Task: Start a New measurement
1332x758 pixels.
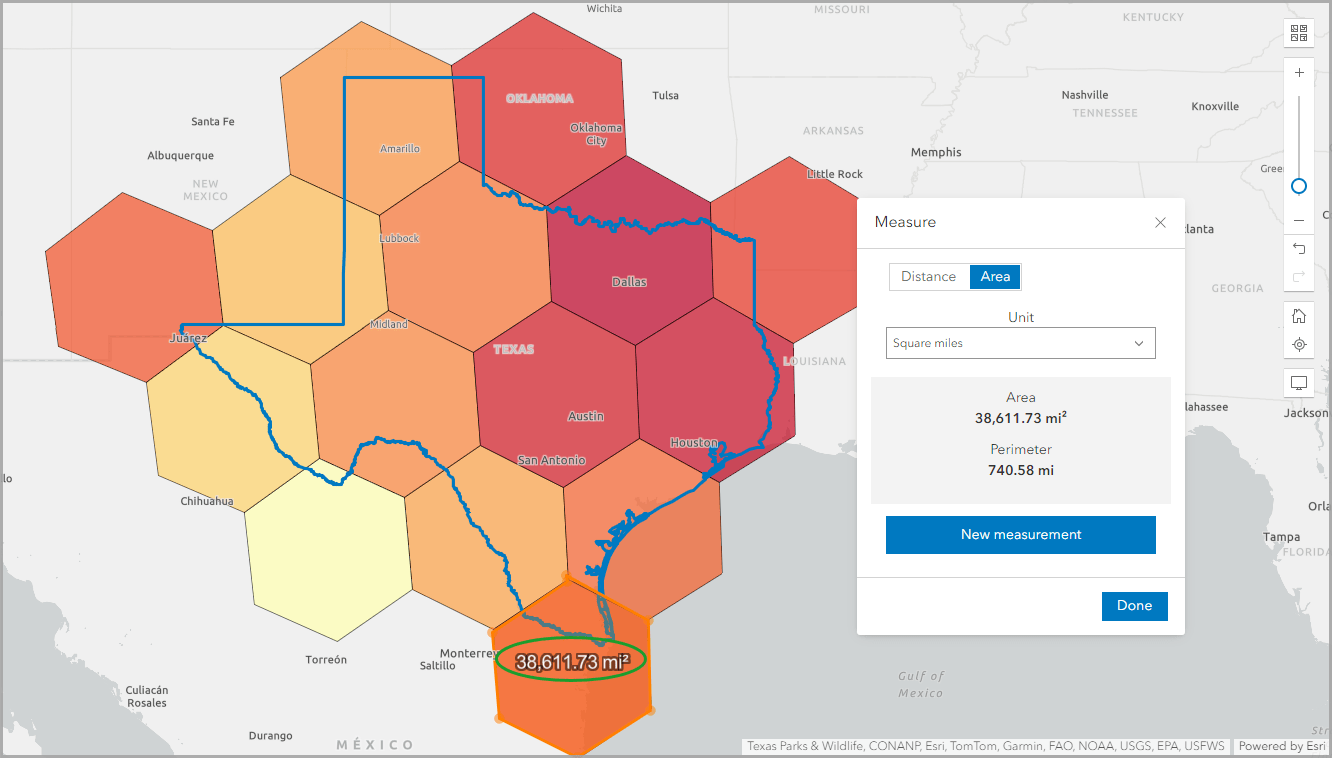Action: (x=1020, y=534)
